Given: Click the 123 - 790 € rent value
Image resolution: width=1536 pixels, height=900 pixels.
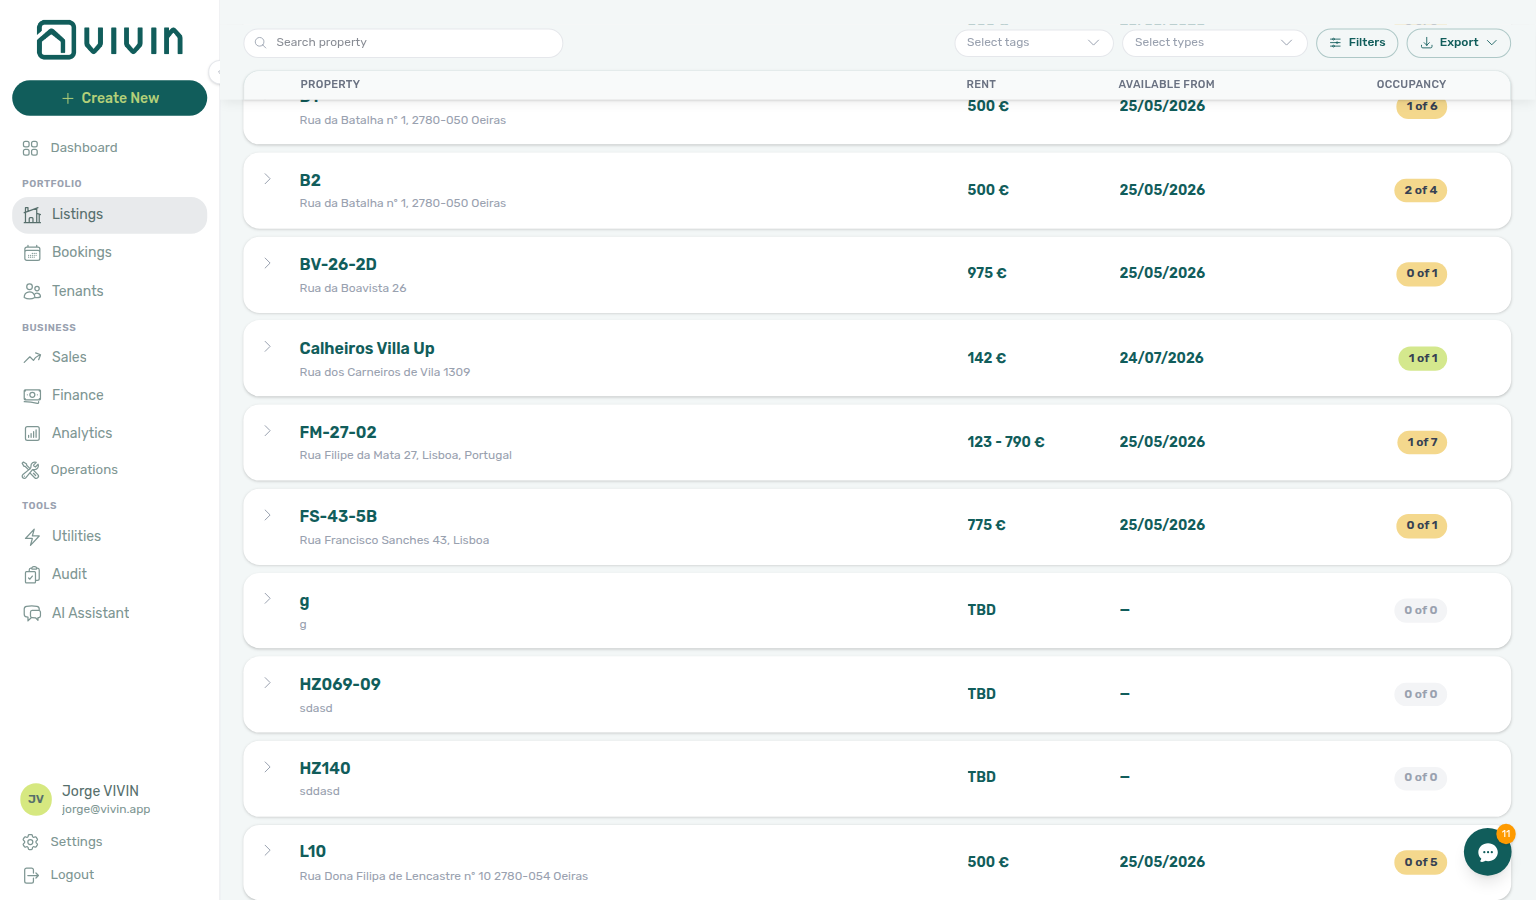Looking at the screenshot, I should 1006,442.
